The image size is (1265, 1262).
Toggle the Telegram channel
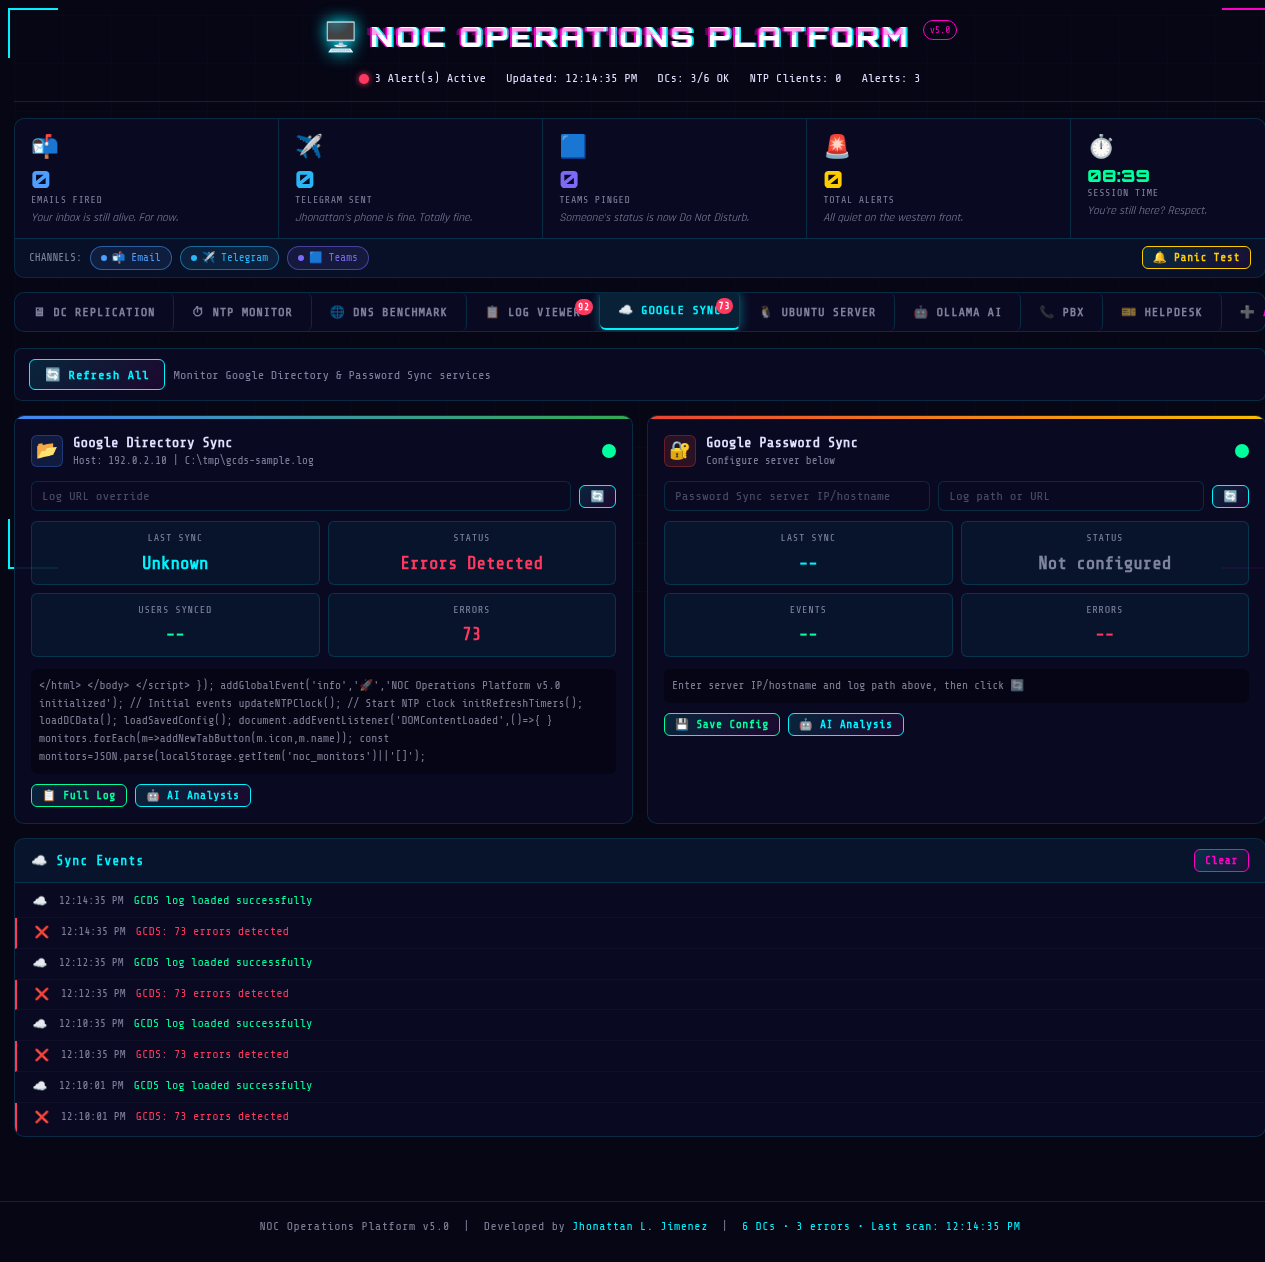coord(229,258)
